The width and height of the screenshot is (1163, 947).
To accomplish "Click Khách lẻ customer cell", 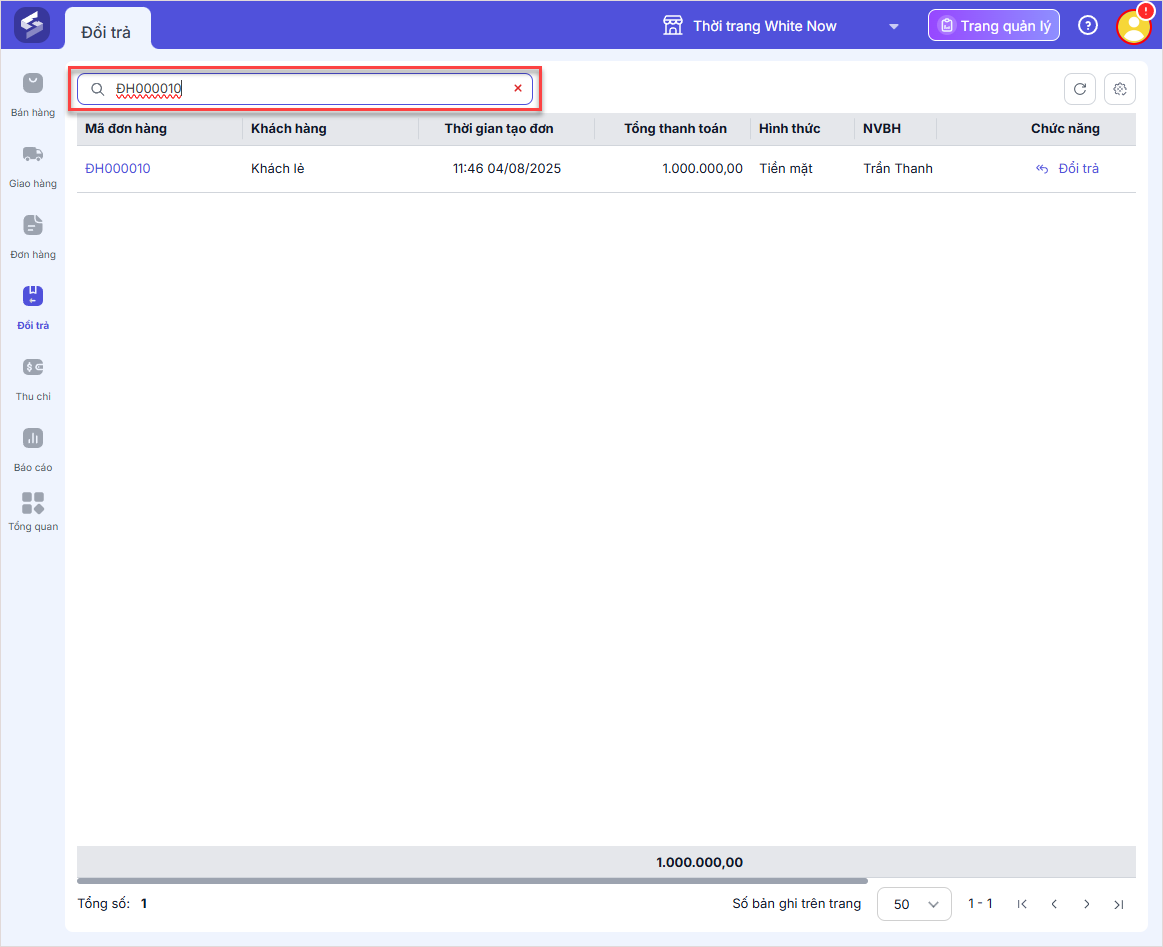I will tap(277, 168).
